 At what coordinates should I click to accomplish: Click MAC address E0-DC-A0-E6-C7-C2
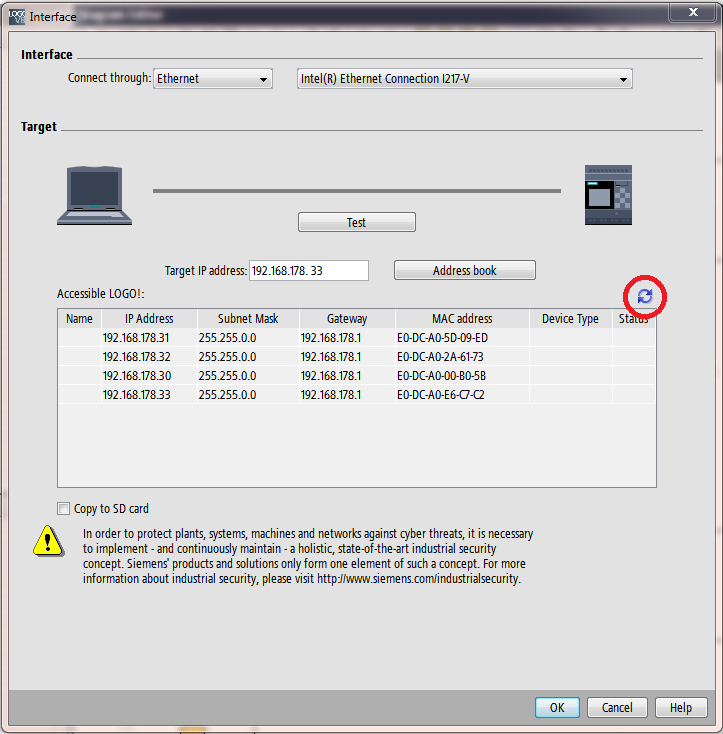[440, 395]
